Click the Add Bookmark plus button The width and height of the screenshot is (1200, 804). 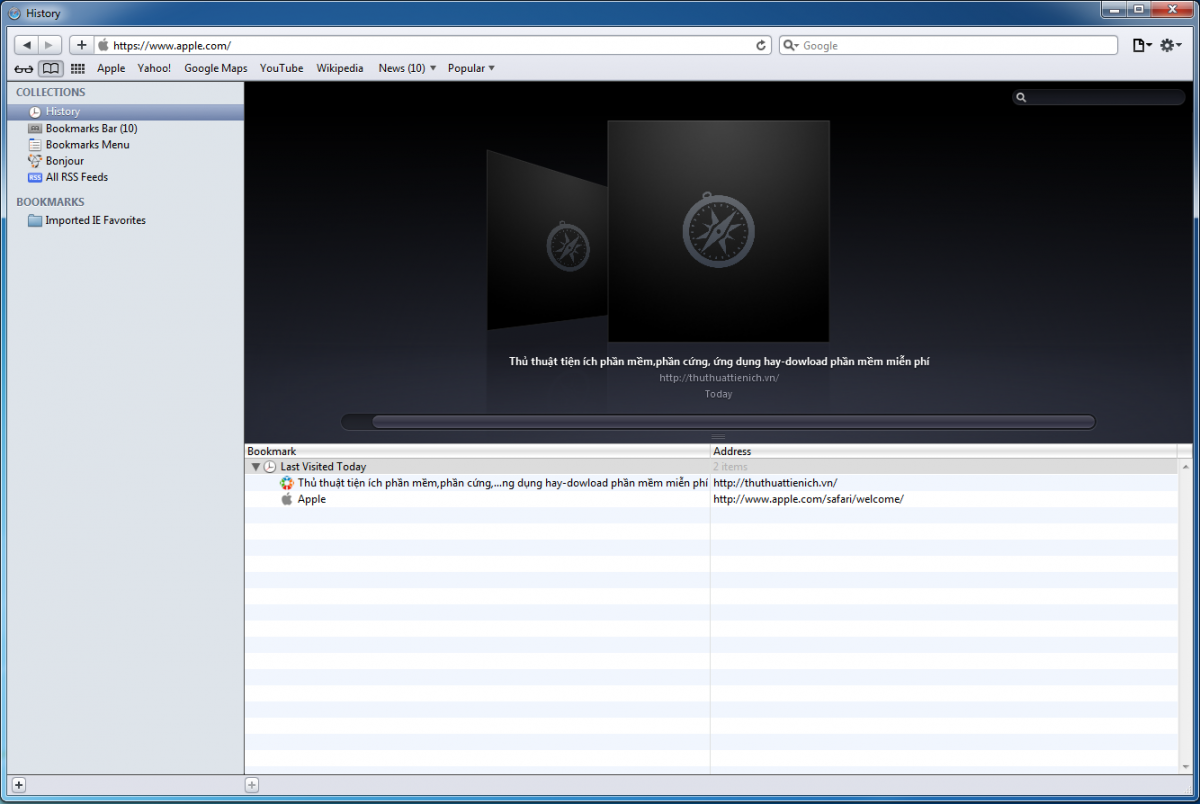pos(82,45)
